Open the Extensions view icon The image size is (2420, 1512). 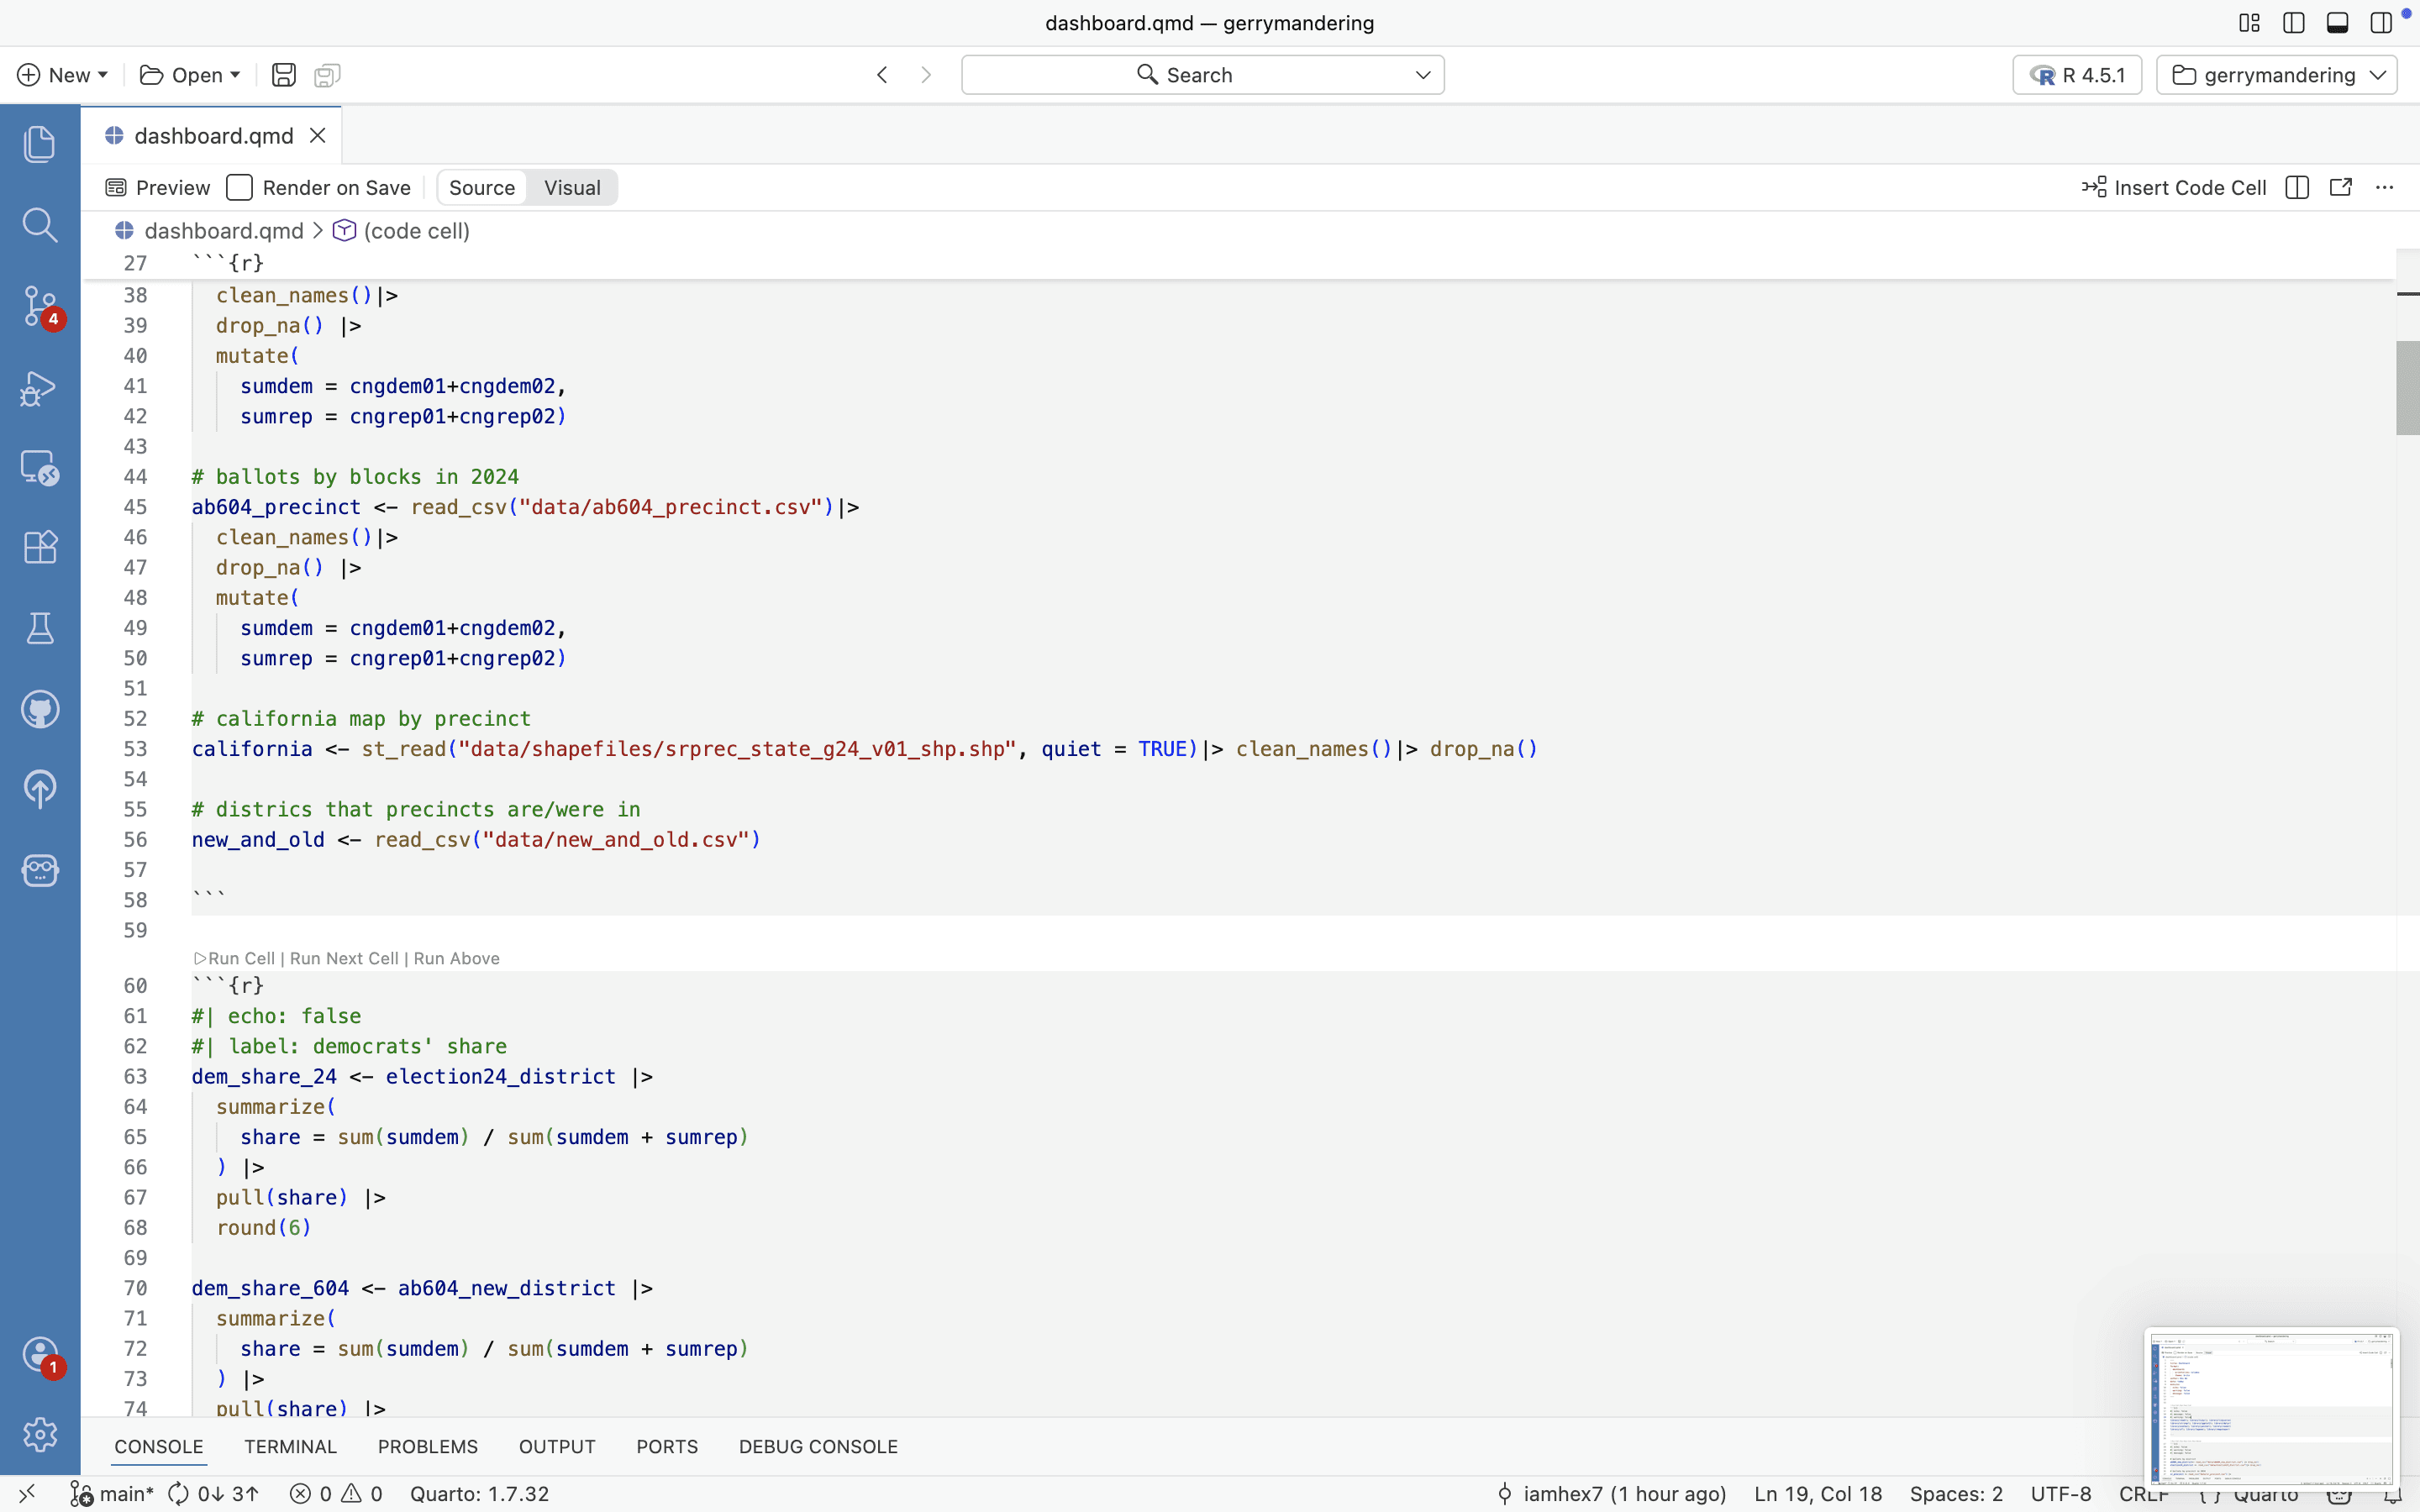point(39,547)
